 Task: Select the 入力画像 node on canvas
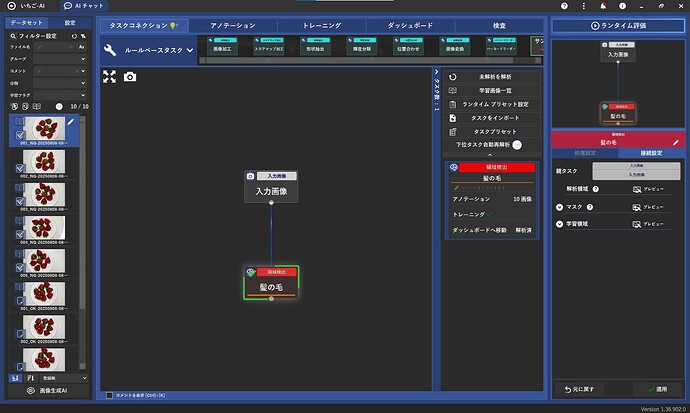tap(271, 186)
